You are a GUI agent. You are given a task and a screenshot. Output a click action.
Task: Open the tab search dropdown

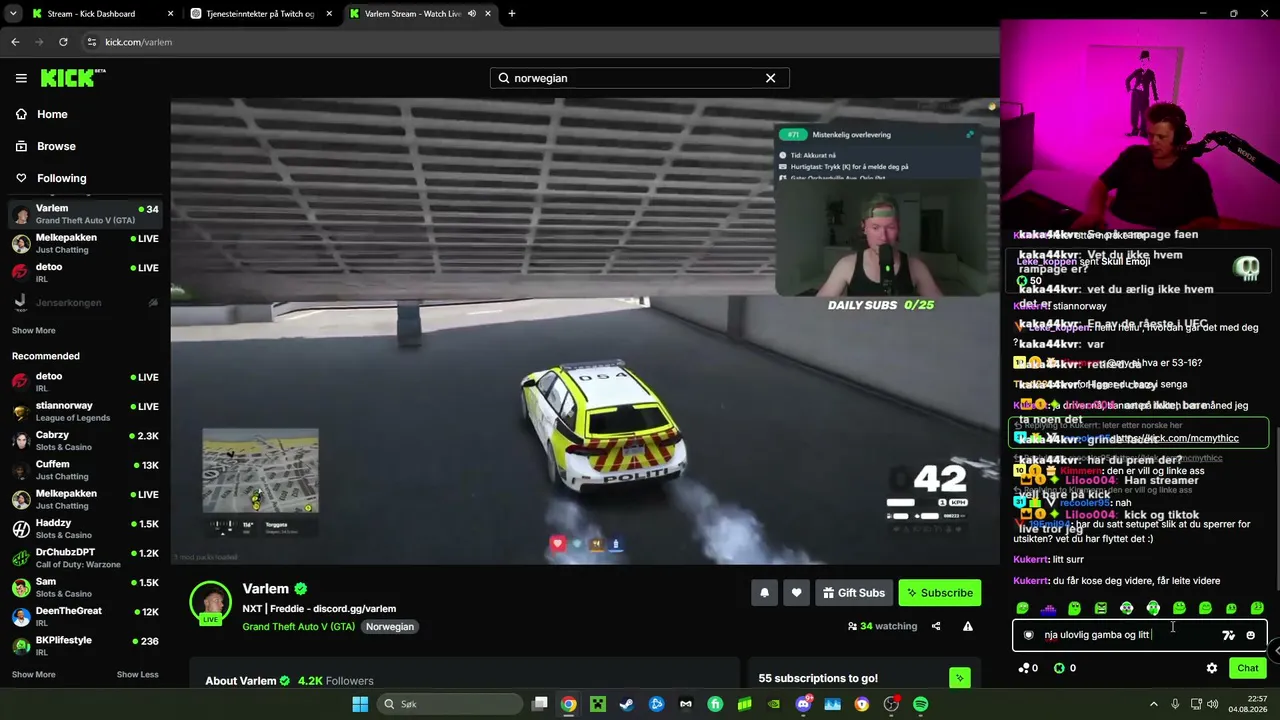(x=13, y=14)
